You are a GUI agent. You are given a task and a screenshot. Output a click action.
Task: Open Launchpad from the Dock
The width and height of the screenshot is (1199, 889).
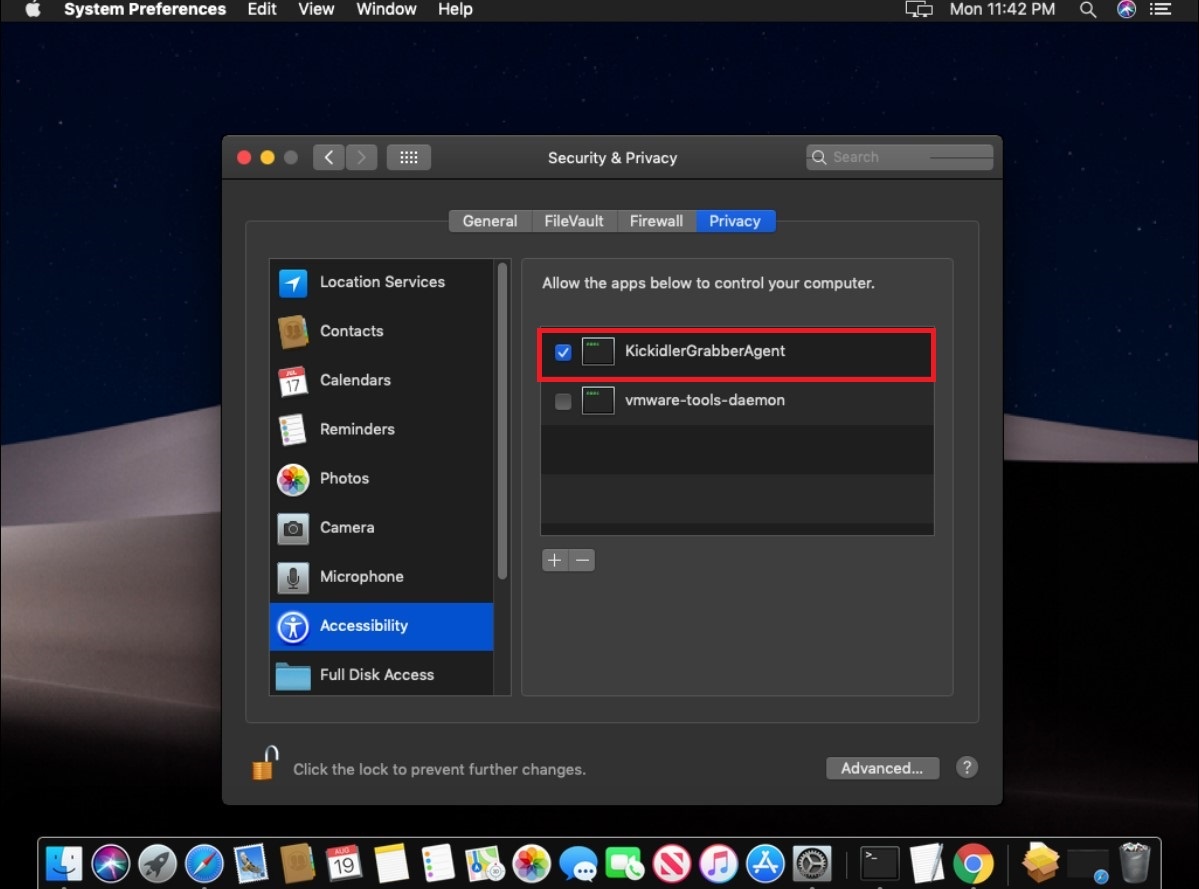tap(158, 864)
